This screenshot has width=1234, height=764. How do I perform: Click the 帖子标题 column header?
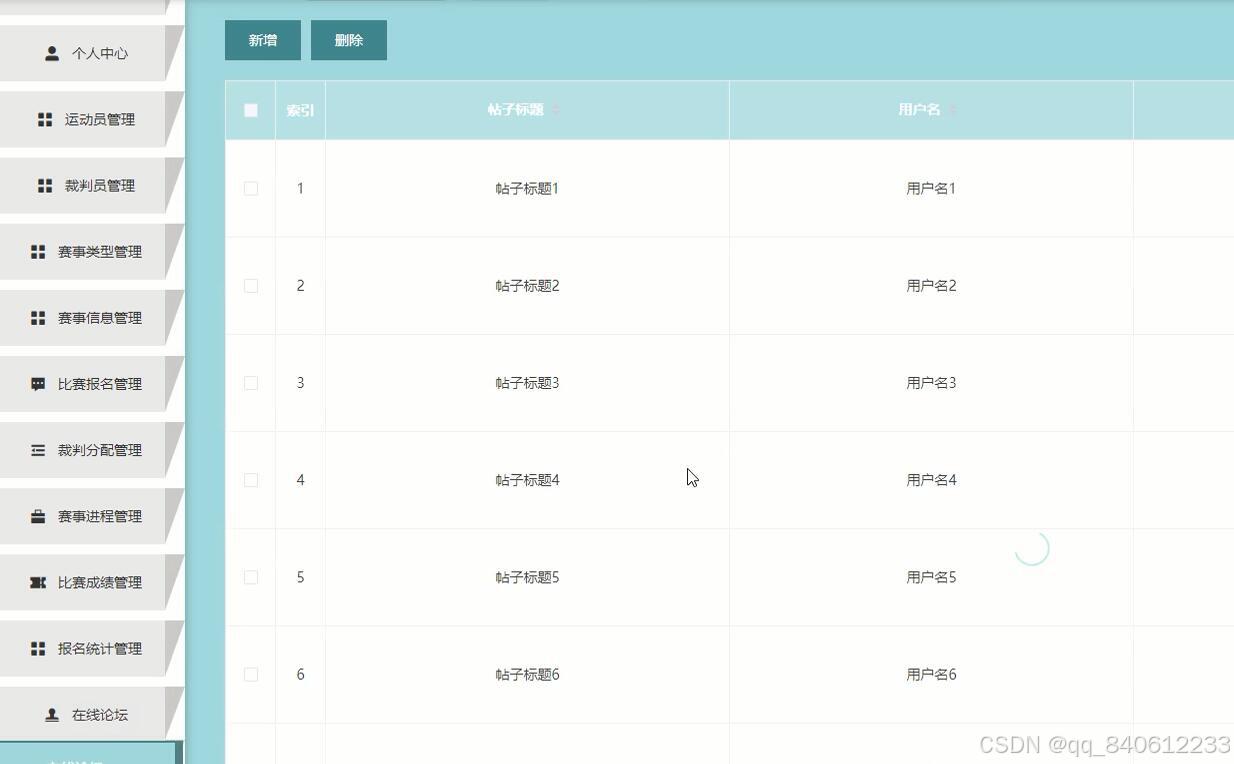click(x=527, y=110)
